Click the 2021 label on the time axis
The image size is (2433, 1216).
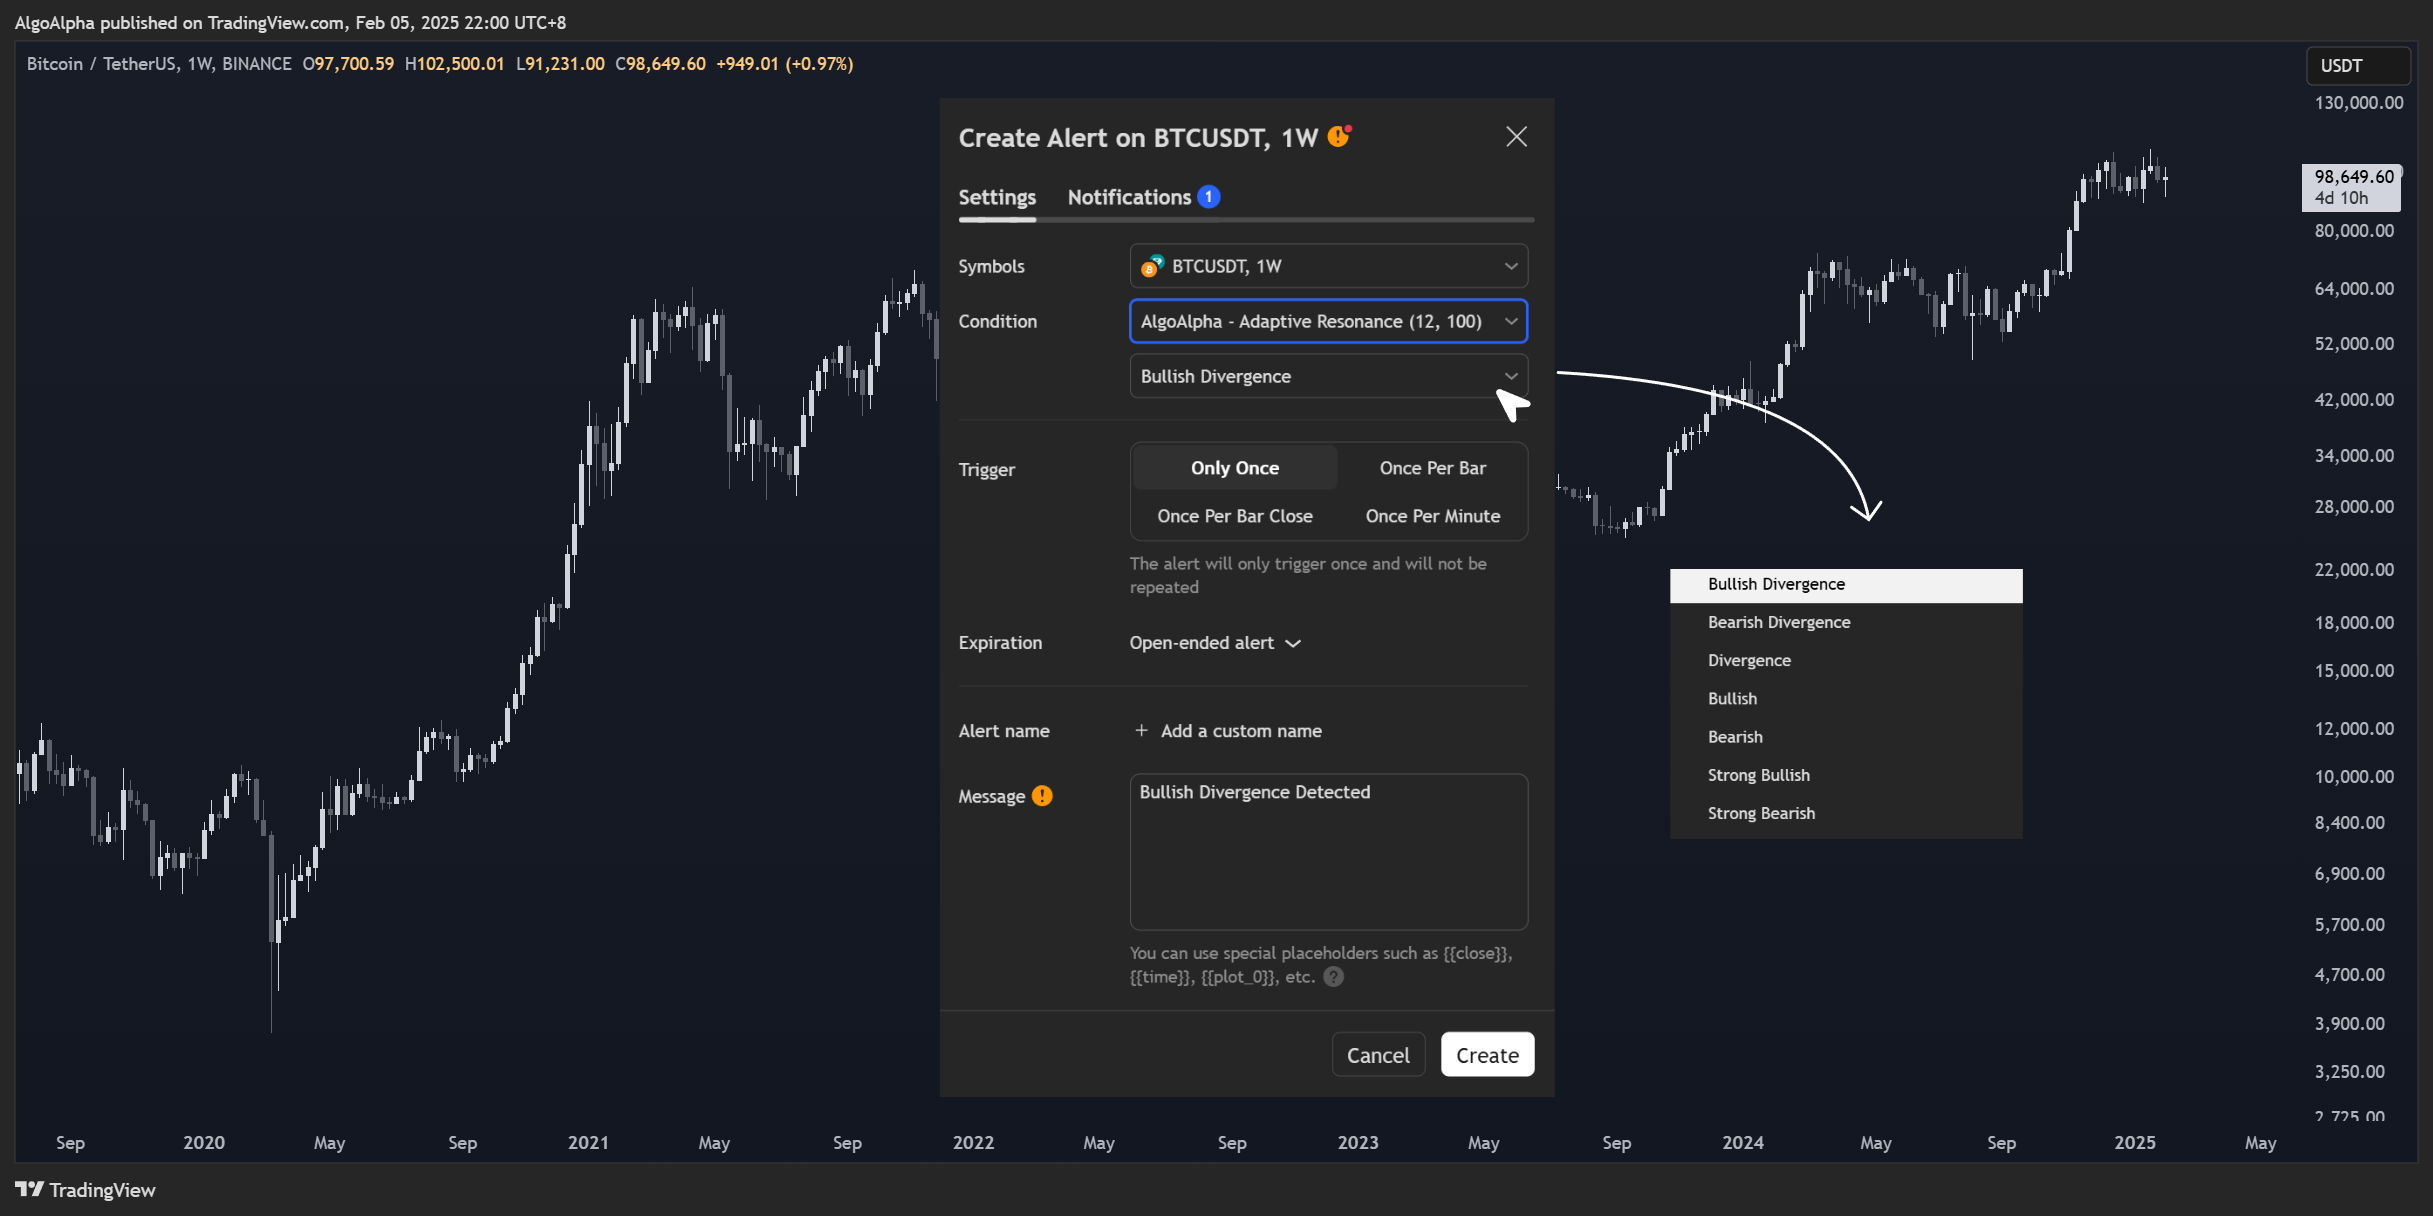coord(588,1143)
